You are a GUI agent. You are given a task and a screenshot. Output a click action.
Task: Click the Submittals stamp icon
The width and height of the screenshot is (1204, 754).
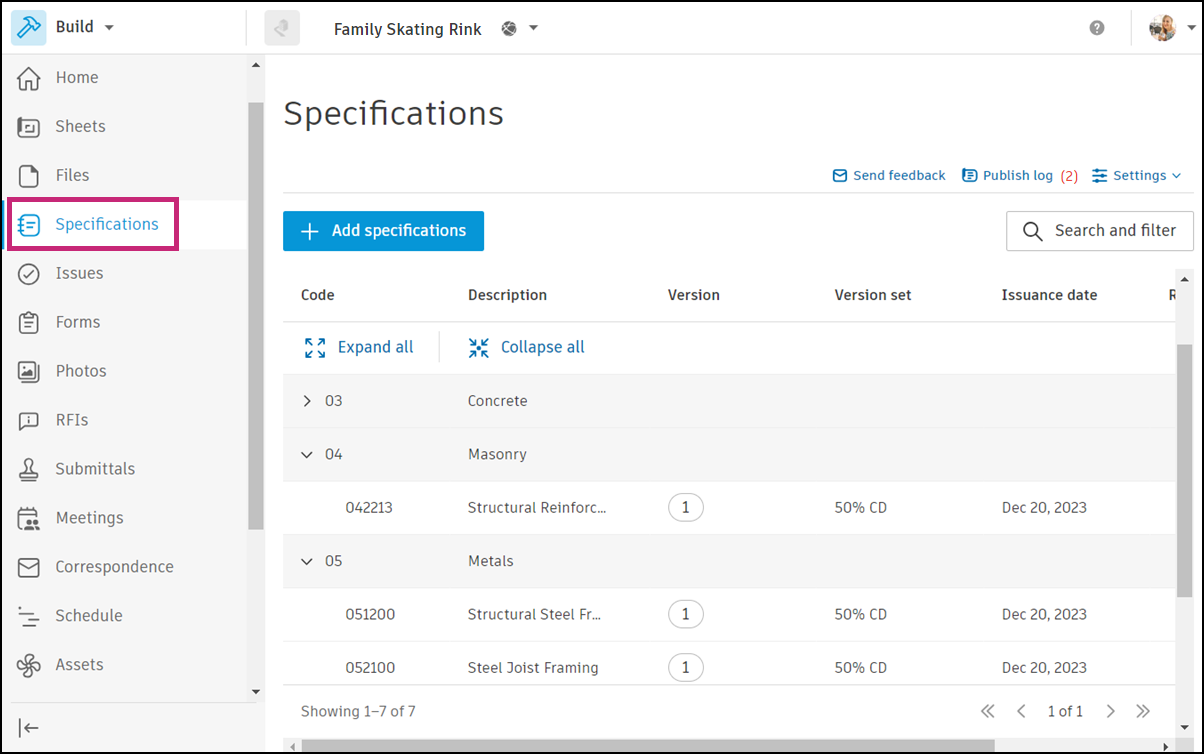[x=29, y=469]
